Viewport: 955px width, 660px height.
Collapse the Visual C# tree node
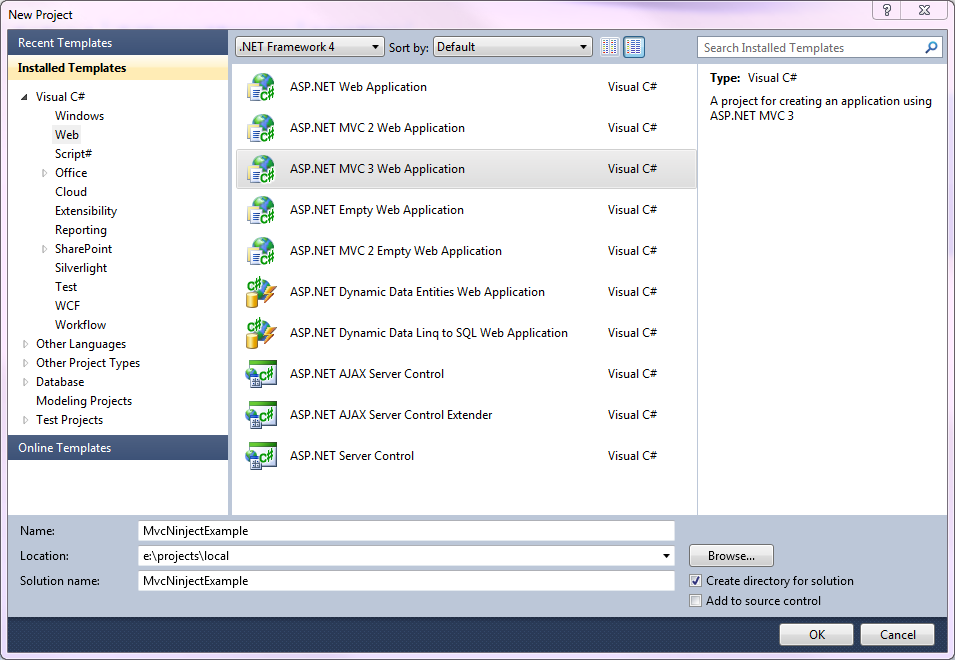(24, 97)
